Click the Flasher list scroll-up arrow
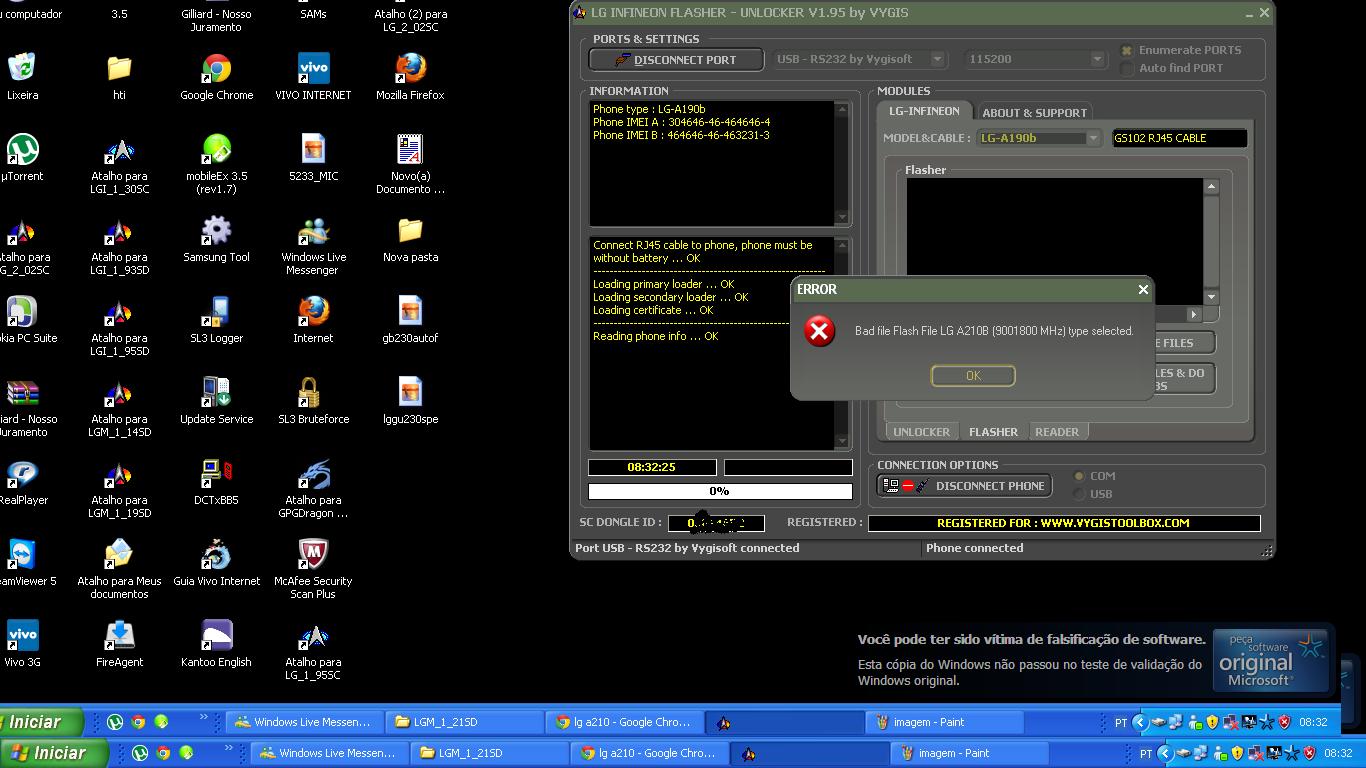 point(1211,187)
